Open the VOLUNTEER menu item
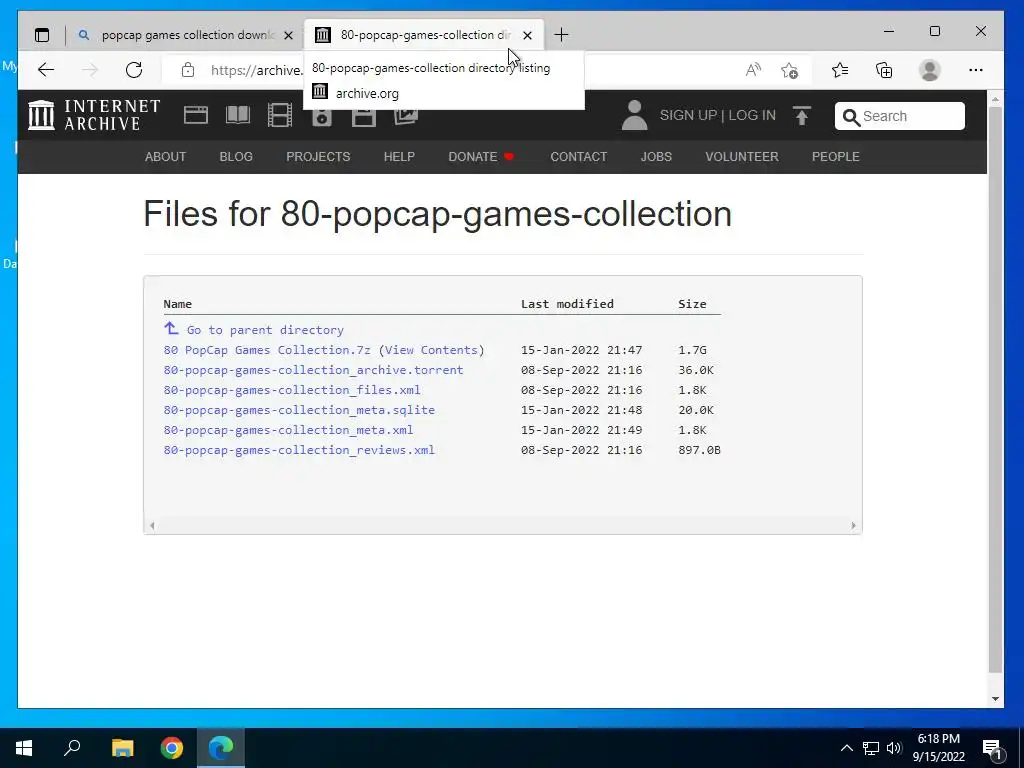Viewport: 1024px width, 768px height. [742, 157]
